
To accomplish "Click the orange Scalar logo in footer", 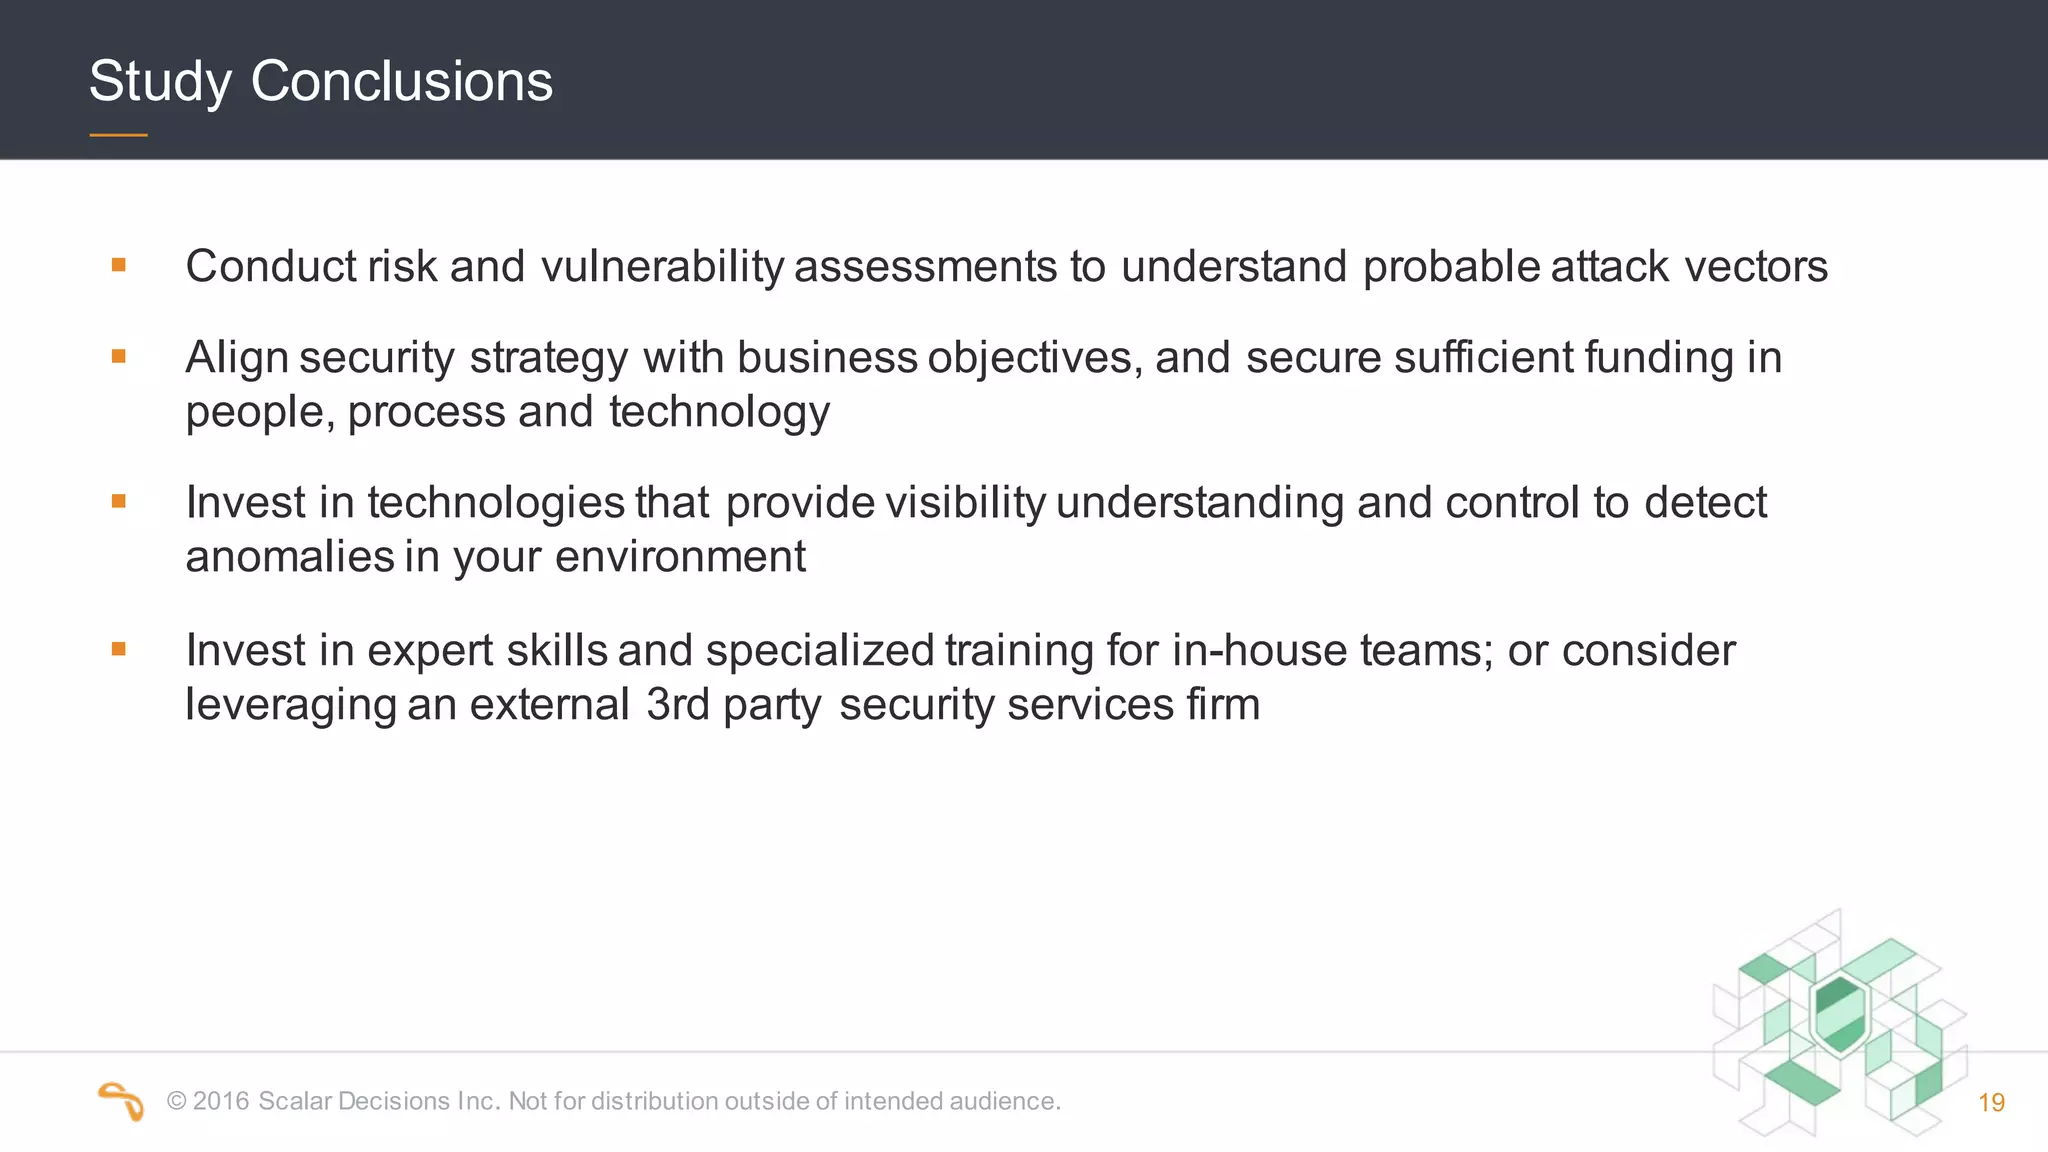I will [121, 1101].
